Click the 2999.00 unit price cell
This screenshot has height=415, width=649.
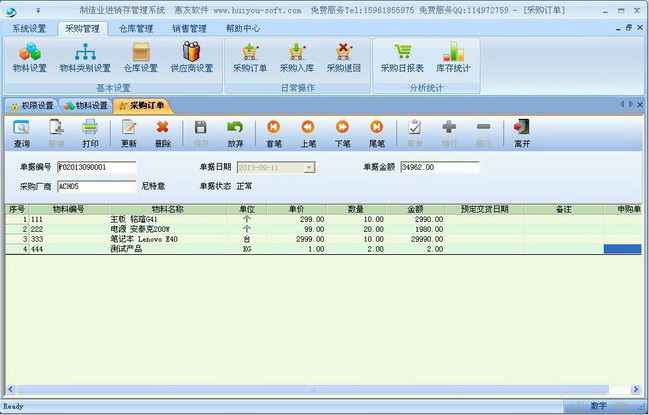click(297, 239)
